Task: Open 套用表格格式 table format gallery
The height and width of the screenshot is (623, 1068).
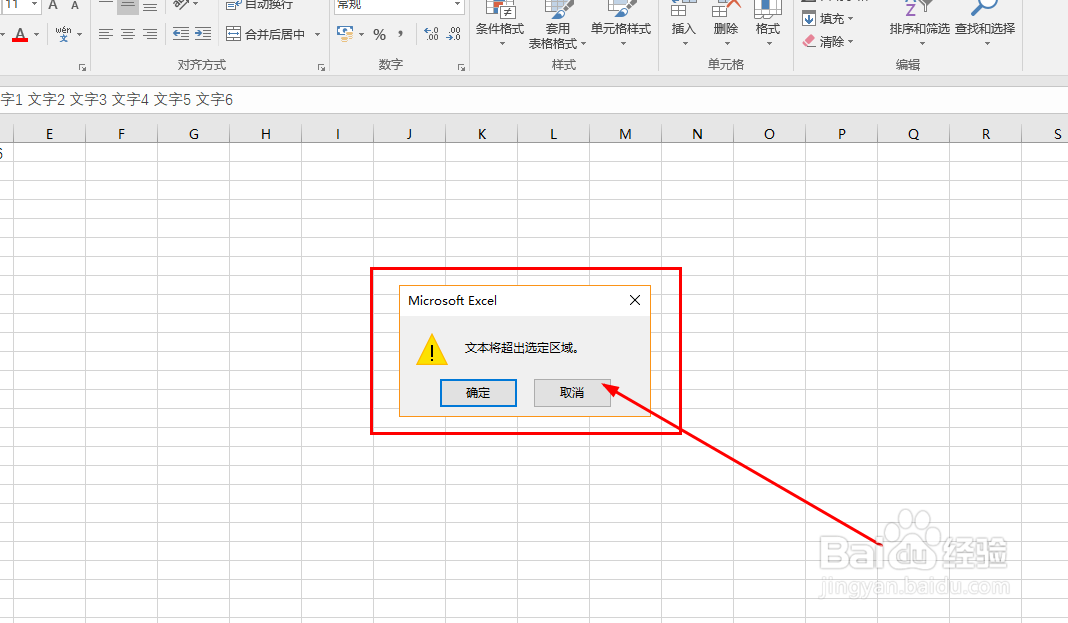Action: click(x=557, y=25)
